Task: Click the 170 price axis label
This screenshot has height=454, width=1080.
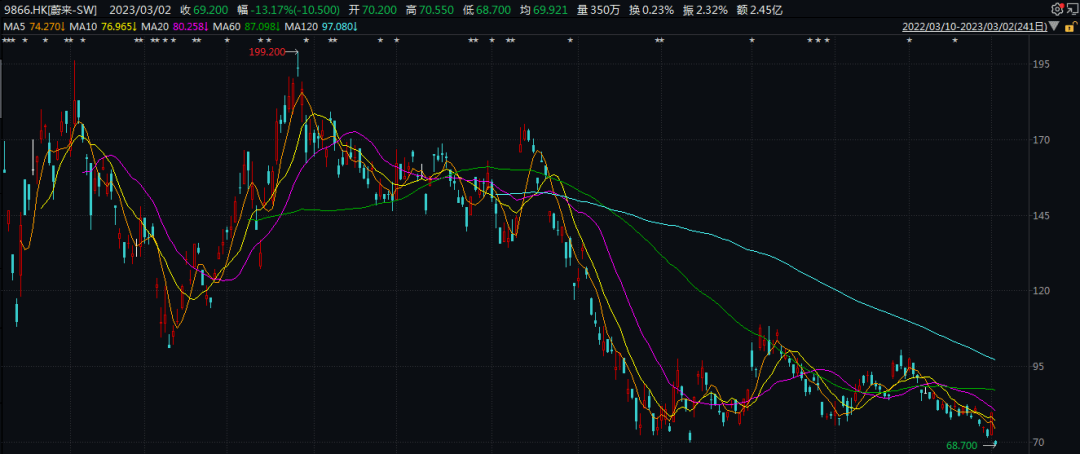Action: tap(1043, 140)
